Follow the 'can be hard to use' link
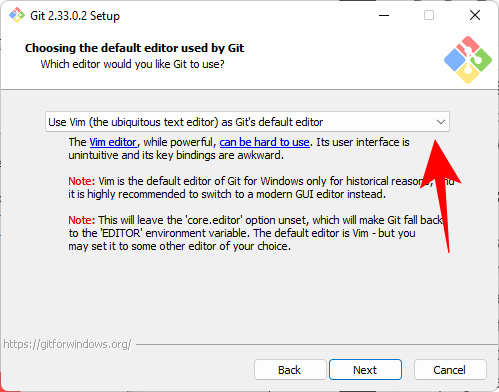Viewport: 499px width, 392px height. 264,142
